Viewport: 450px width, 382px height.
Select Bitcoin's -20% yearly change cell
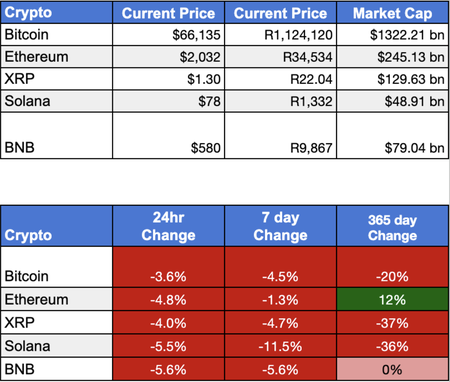pos(392,267)
